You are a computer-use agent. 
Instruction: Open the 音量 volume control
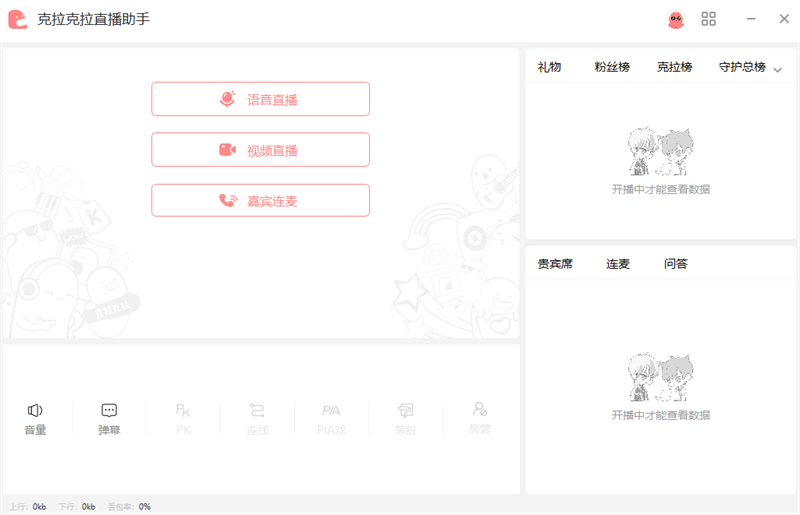(35, 418)
